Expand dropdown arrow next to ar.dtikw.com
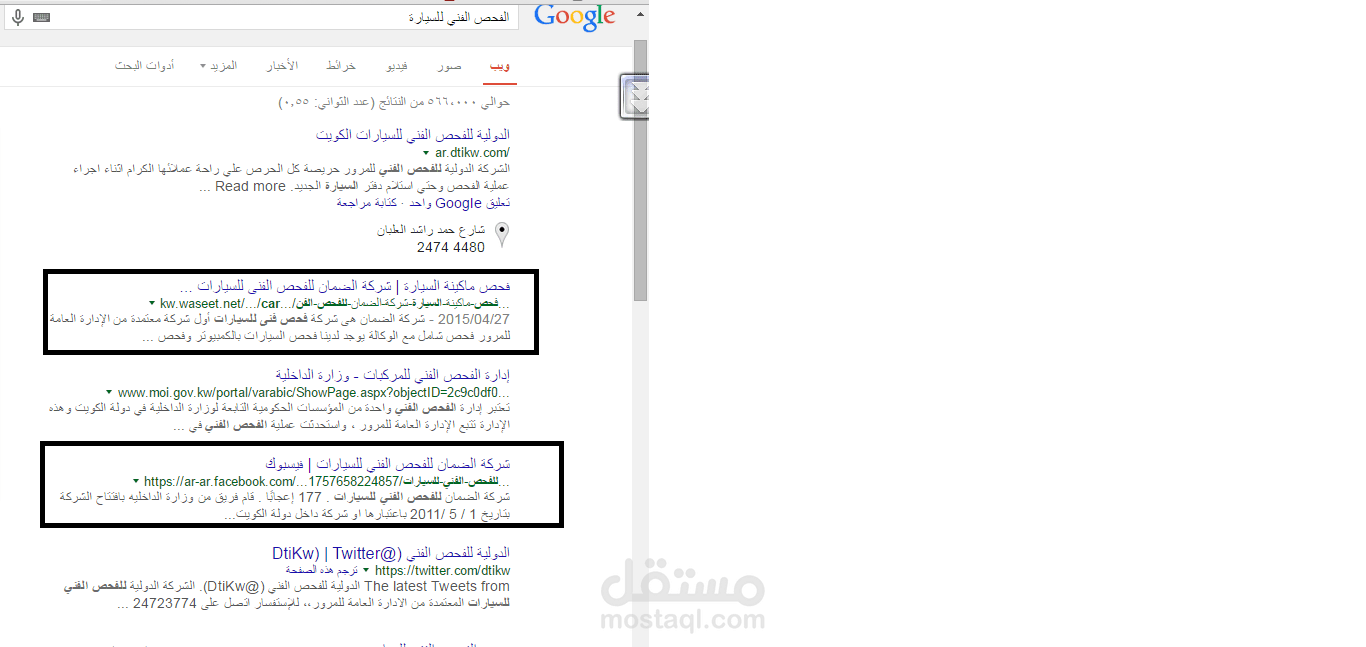This screenshot has height=647, width=1366. [426, 153]
